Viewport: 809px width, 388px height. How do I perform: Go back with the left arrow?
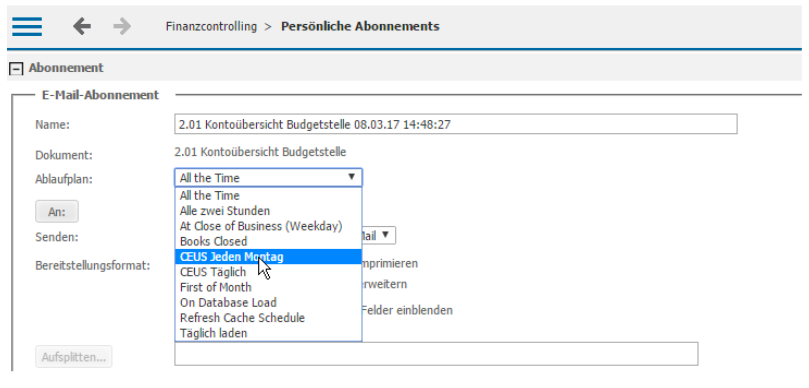coord(82,26)
